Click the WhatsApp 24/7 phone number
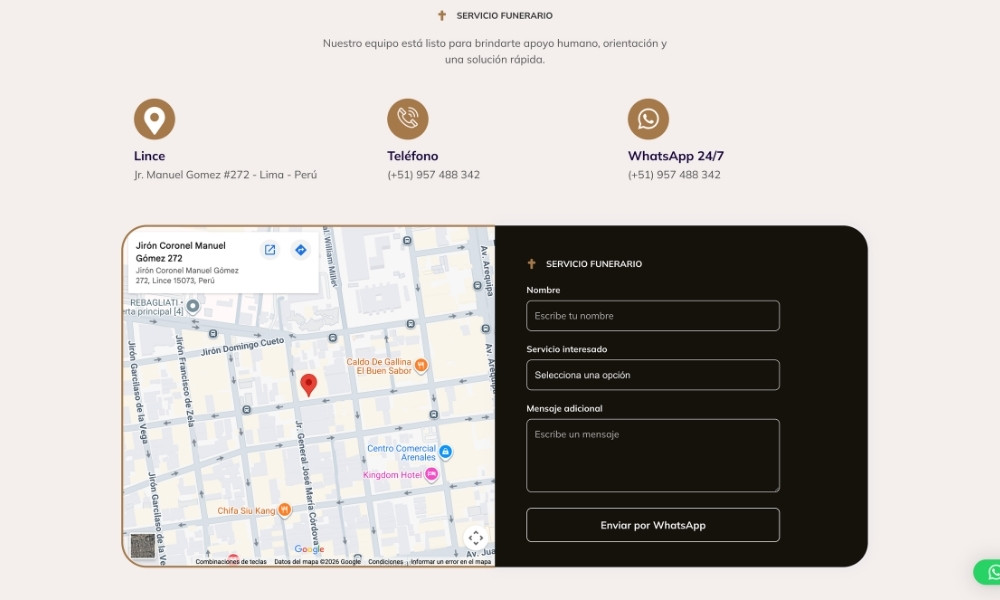 pos(674,175)
